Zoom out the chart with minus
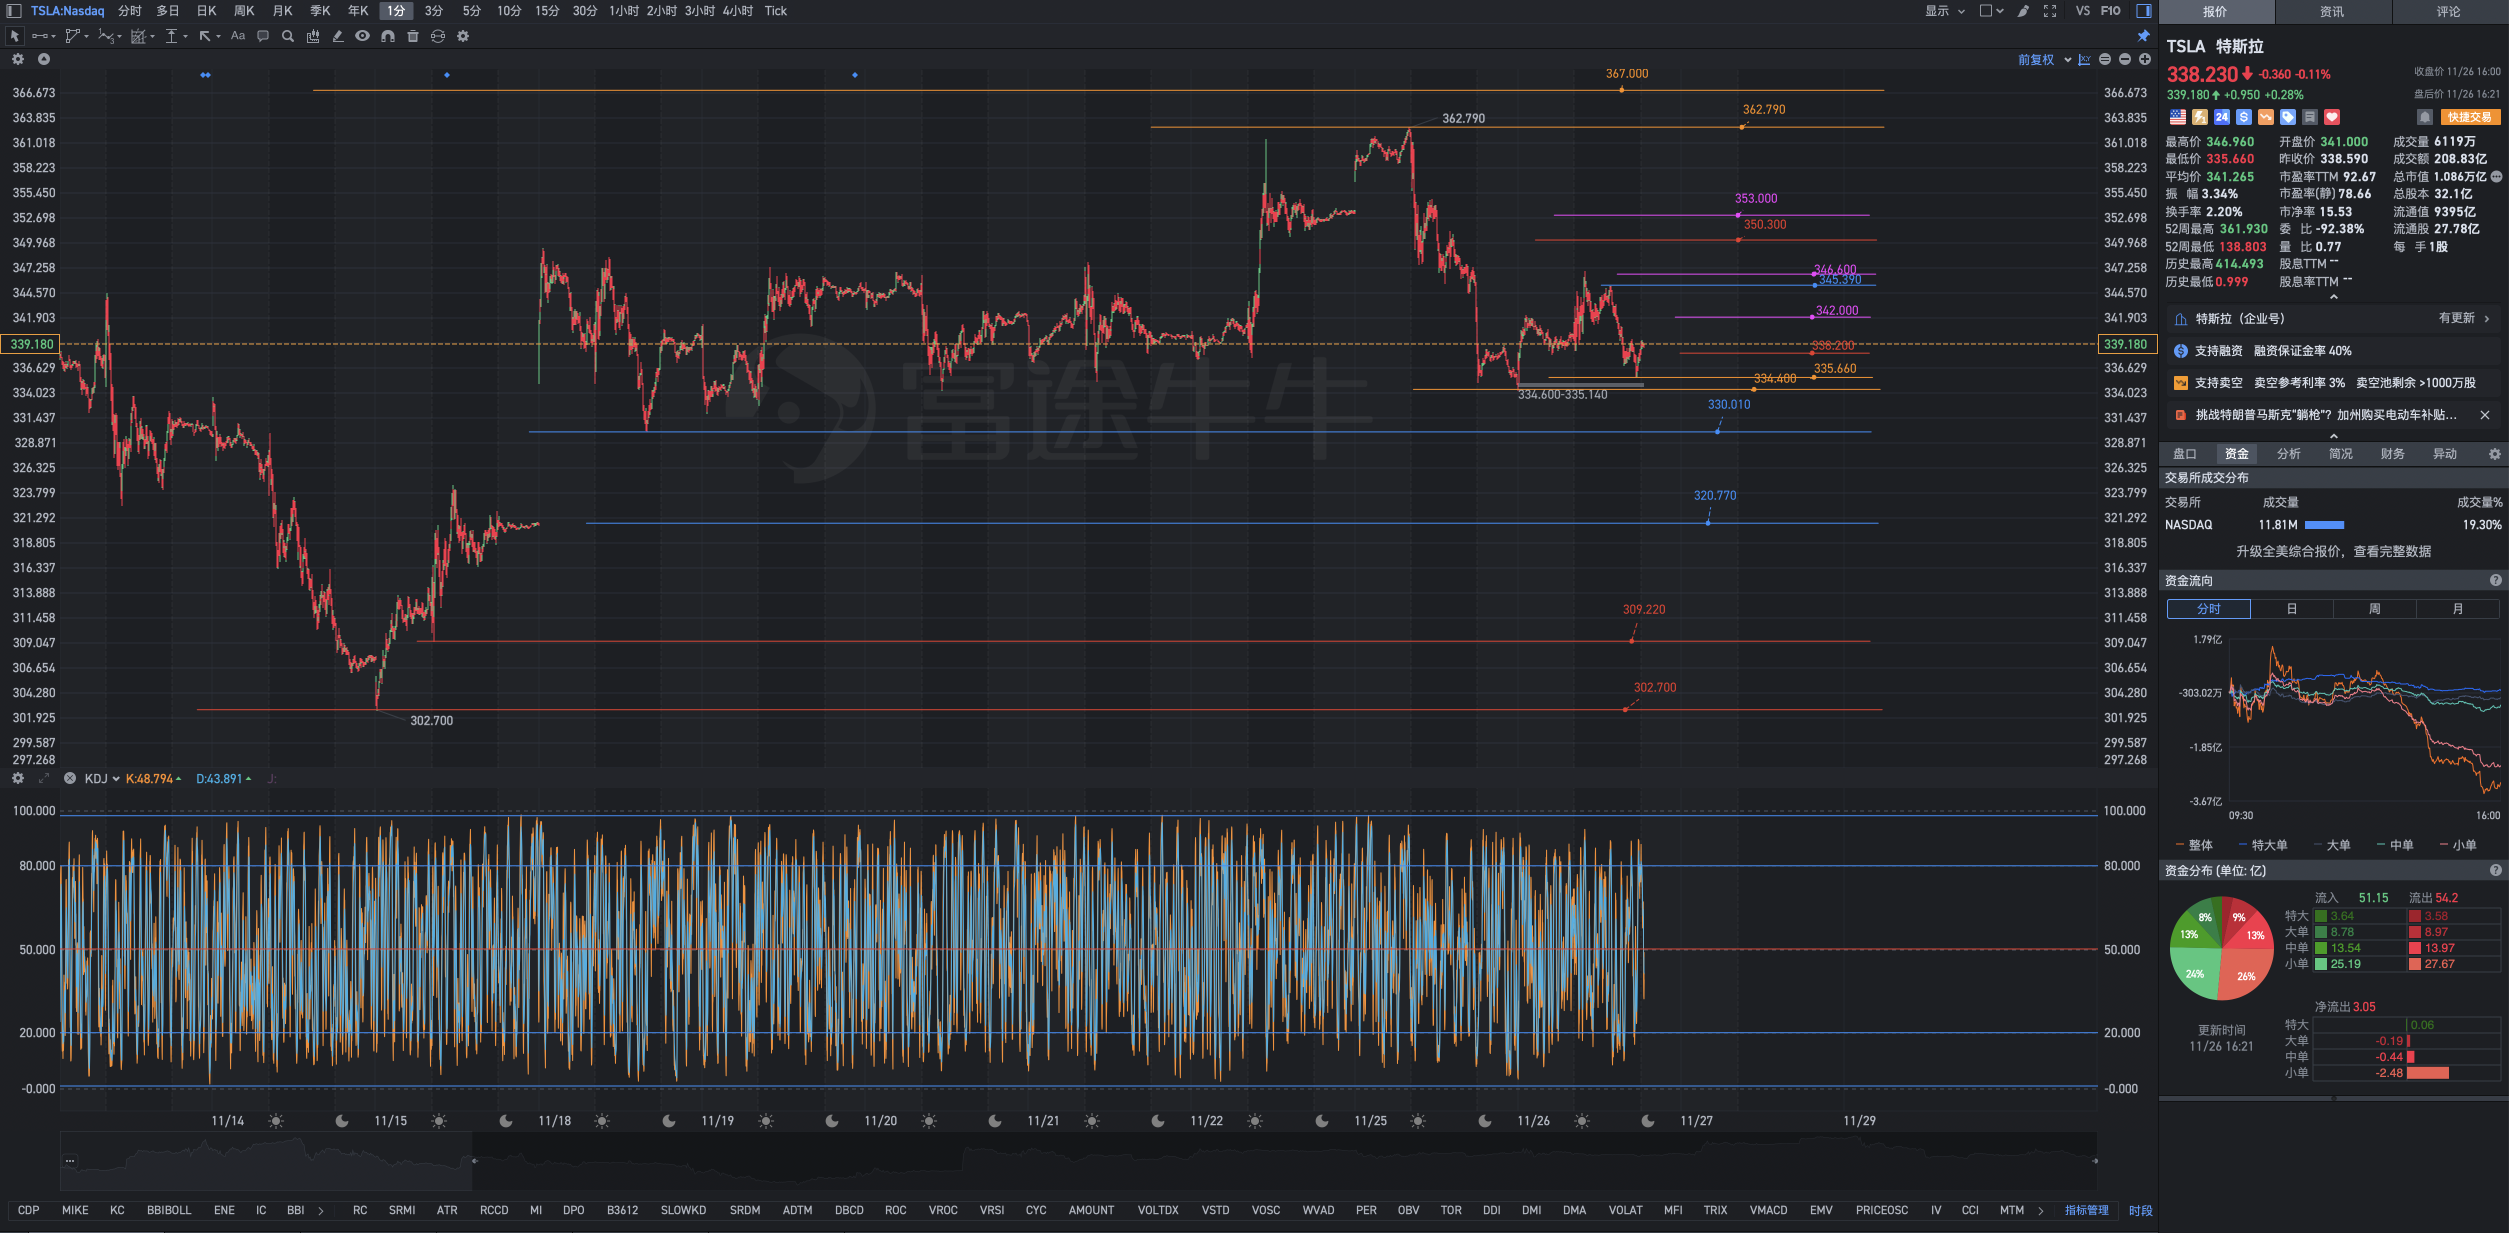The width and height of the screenshot is (2509, 1233). pyautogui.click(x=2125, y=60)
